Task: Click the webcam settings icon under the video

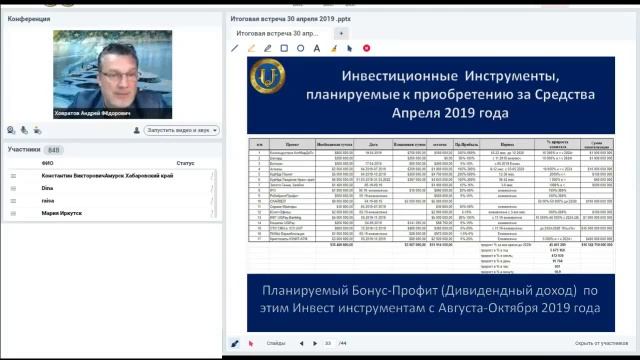Action: click(11, 130)
